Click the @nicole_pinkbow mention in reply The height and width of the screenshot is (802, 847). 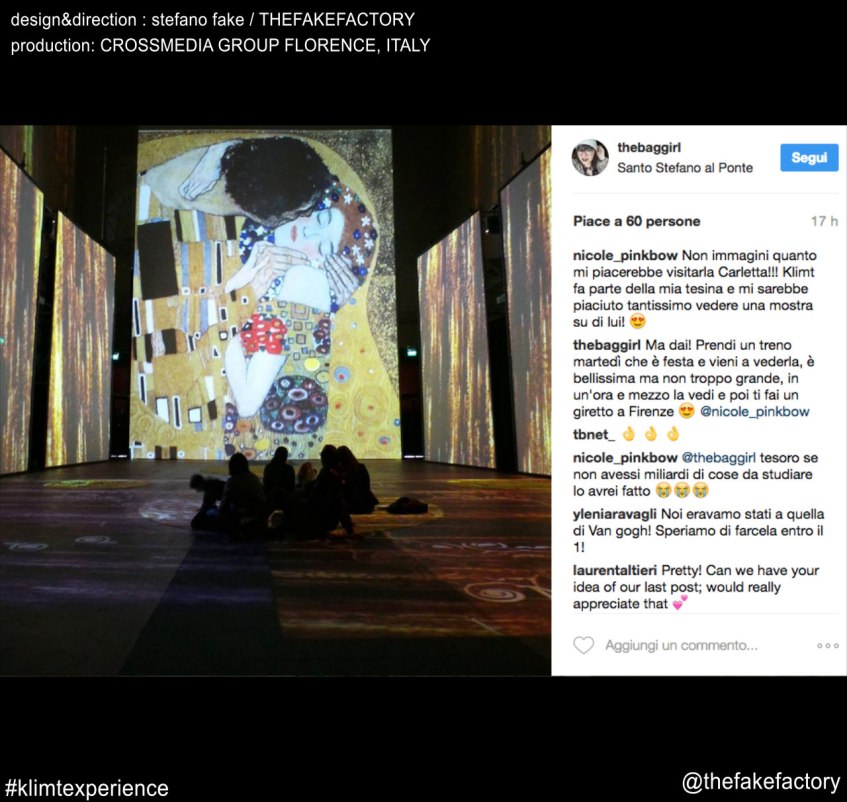pyautogui.click(x=755, y=412)
